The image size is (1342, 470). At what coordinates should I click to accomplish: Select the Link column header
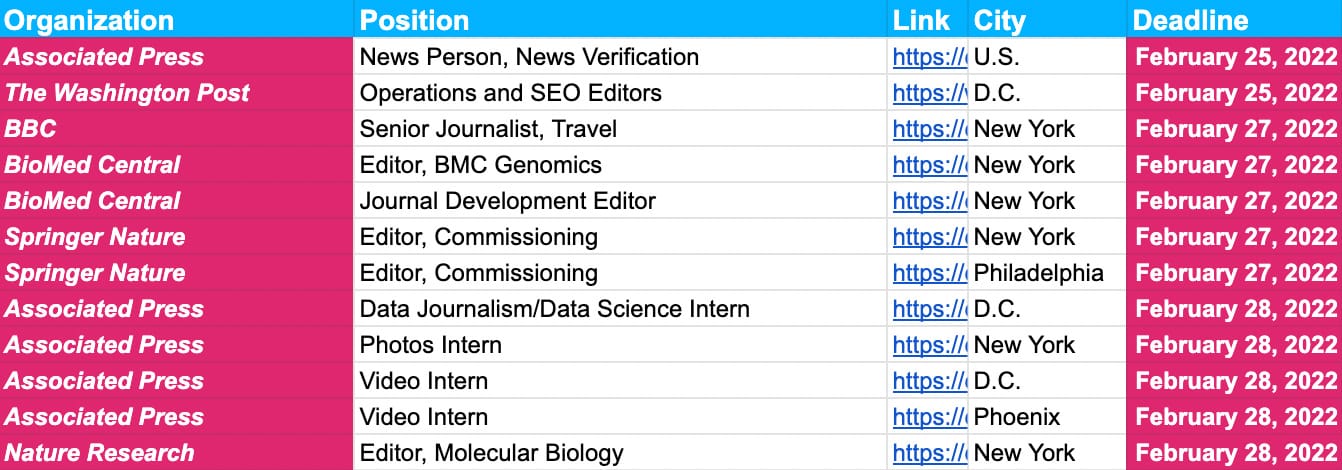pos(921,20)
